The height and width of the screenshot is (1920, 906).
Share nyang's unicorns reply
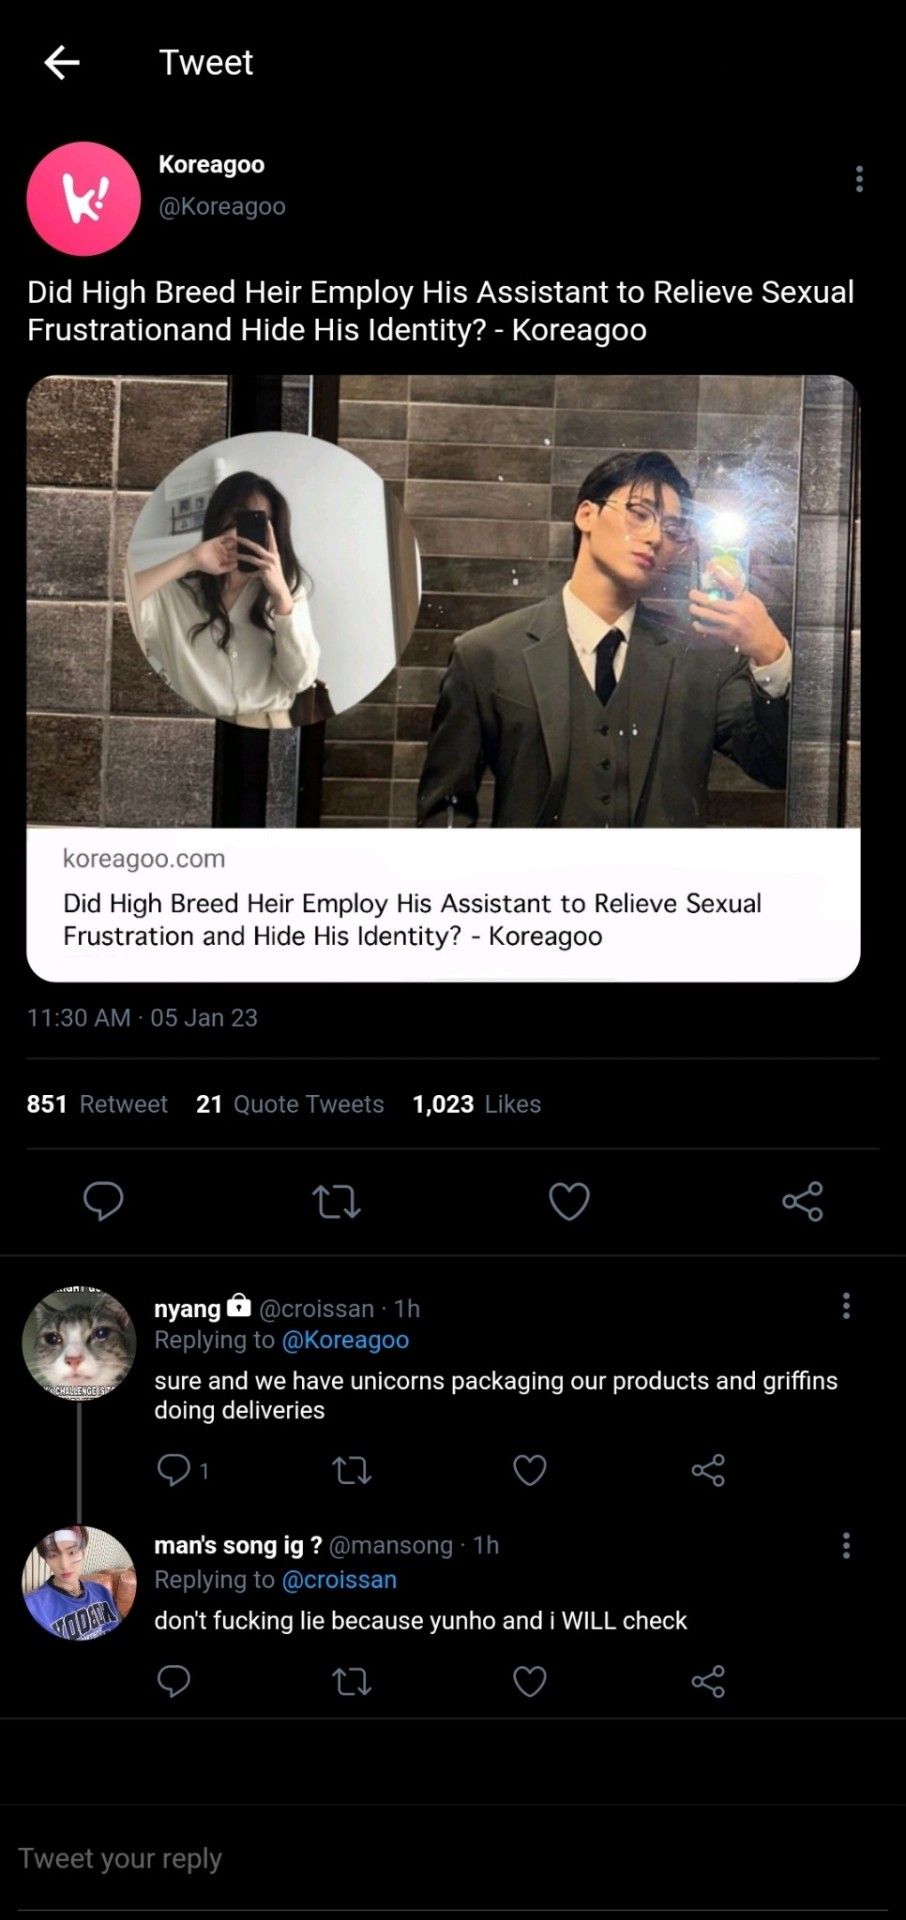(x=708, y=1470)
